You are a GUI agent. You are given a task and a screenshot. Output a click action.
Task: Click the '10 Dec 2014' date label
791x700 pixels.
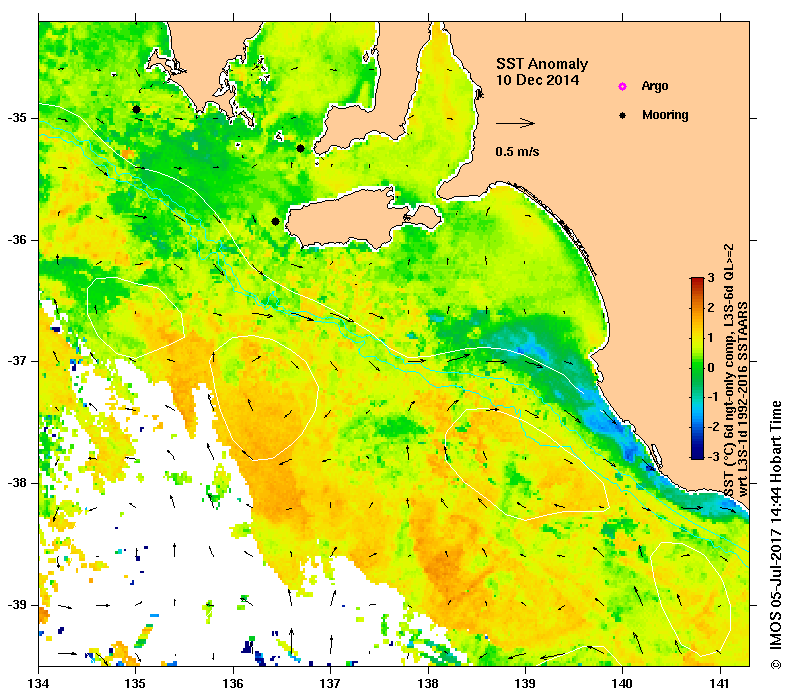pos(537,80)
